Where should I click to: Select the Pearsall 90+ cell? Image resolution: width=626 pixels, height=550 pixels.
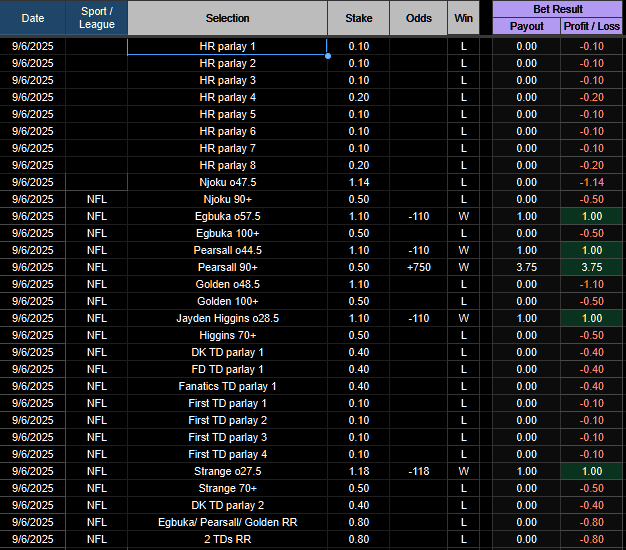click(x=228, y=267)
